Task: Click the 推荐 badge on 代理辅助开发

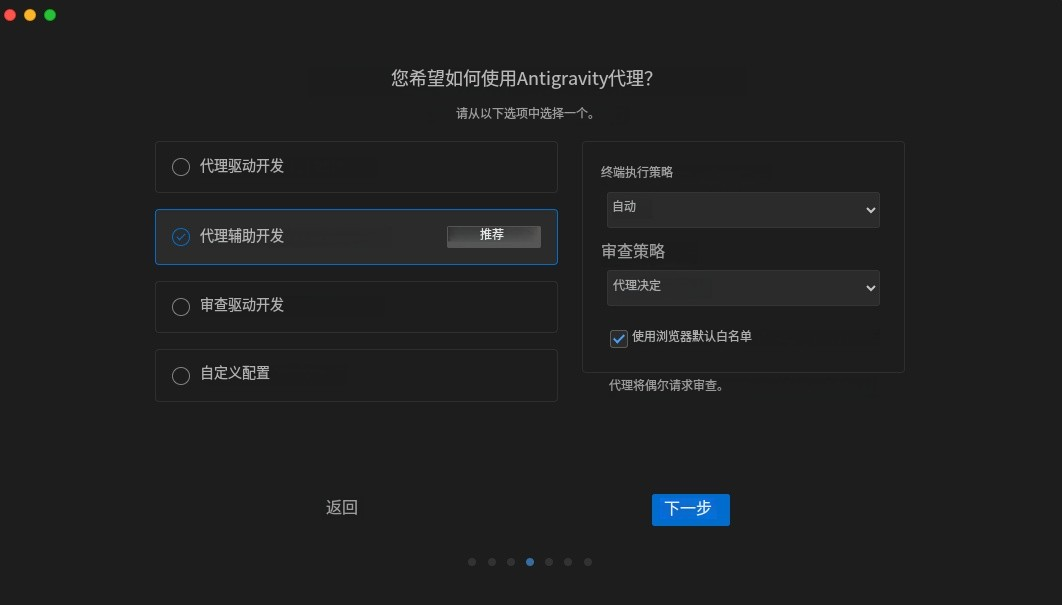Action: 493,235
